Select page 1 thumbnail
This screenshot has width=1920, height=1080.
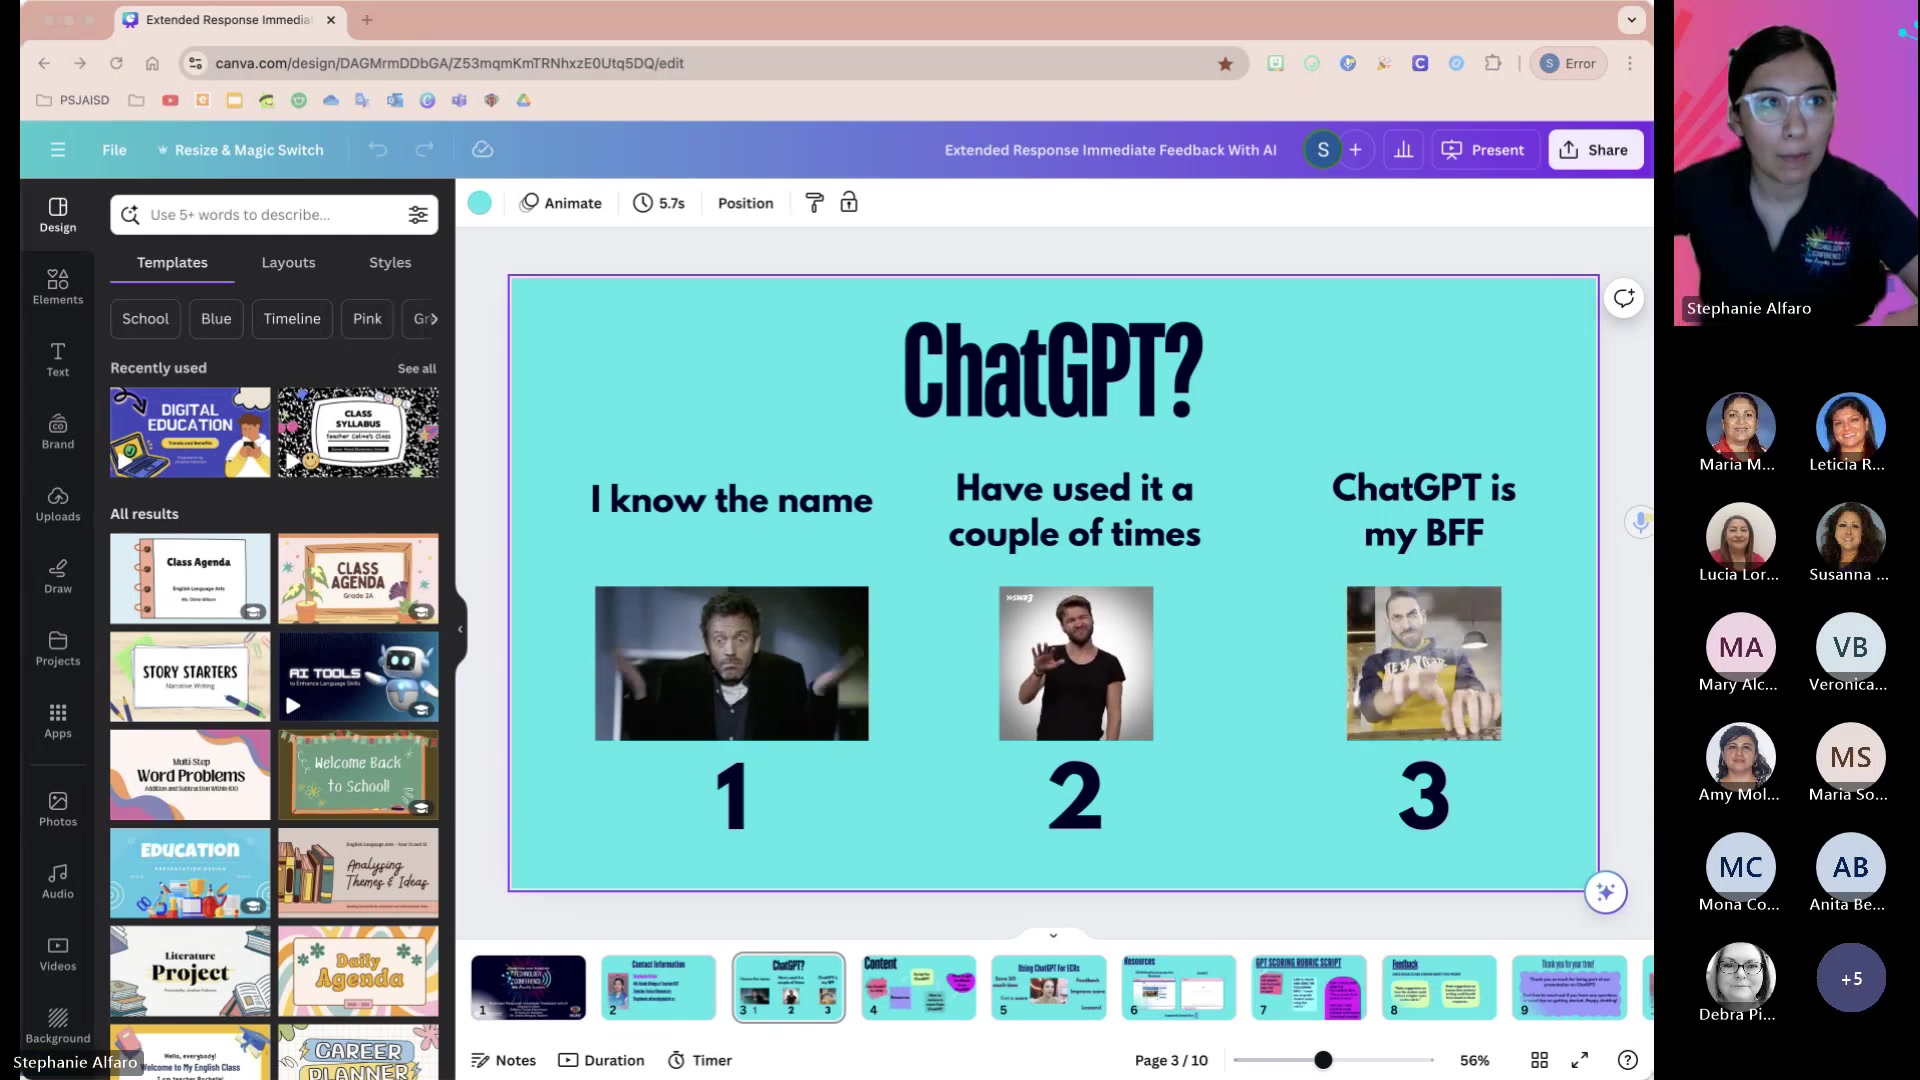pos(528,987)
